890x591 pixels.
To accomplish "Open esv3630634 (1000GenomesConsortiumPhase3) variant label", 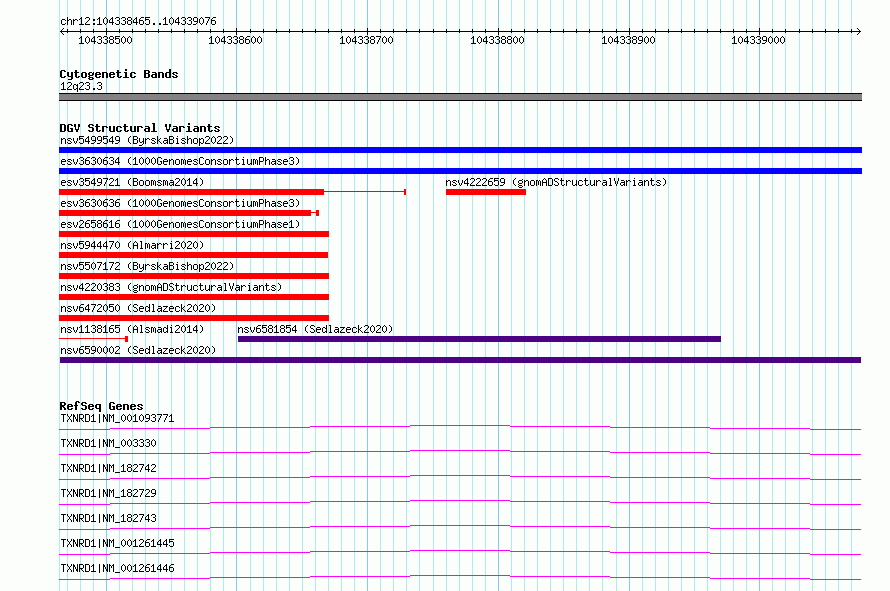I will pyautogui.click(x=180, y=161).
